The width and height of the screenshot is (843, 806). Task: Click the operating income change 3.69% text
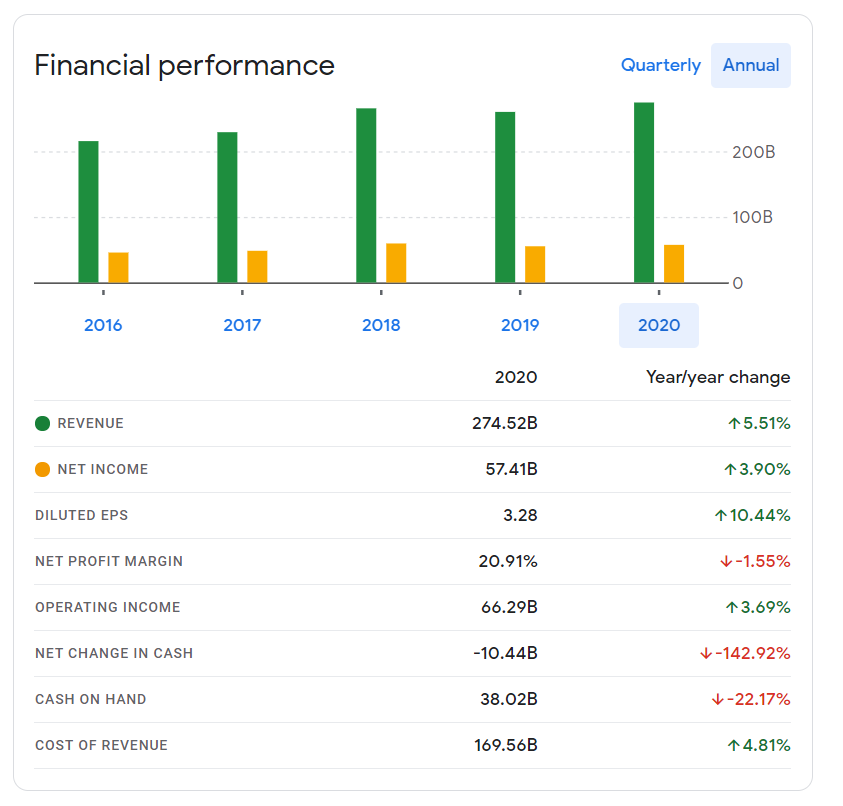766,608
